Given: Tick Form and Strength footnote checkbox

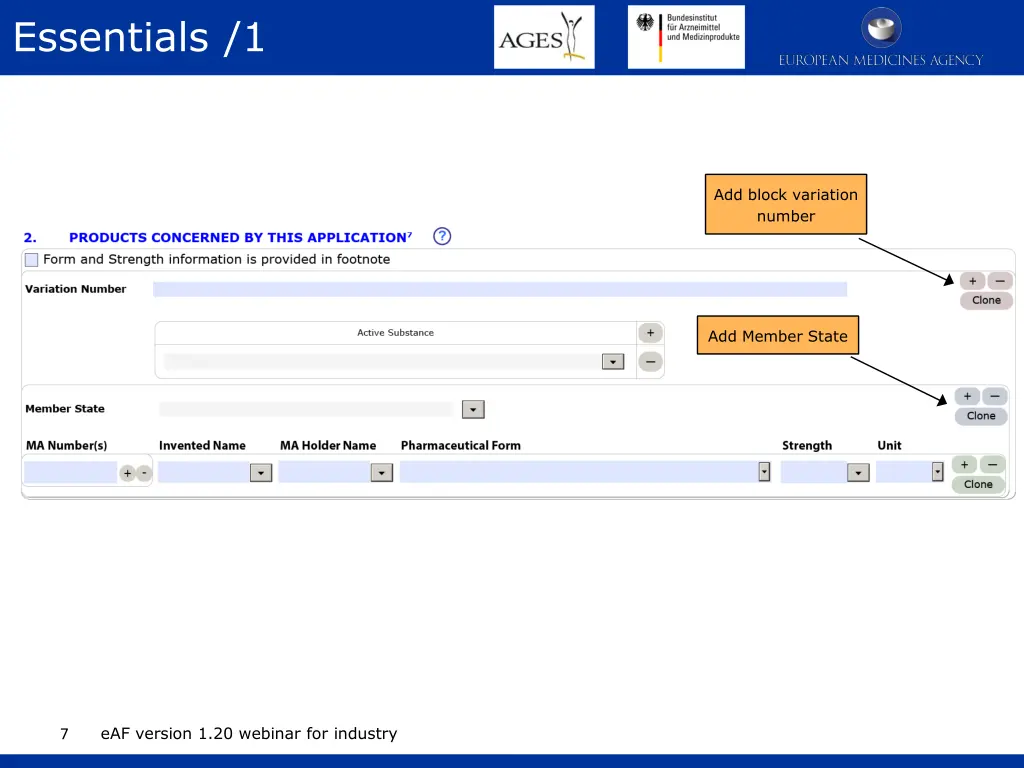Looking at the screenshot, I should click(31, 260).
